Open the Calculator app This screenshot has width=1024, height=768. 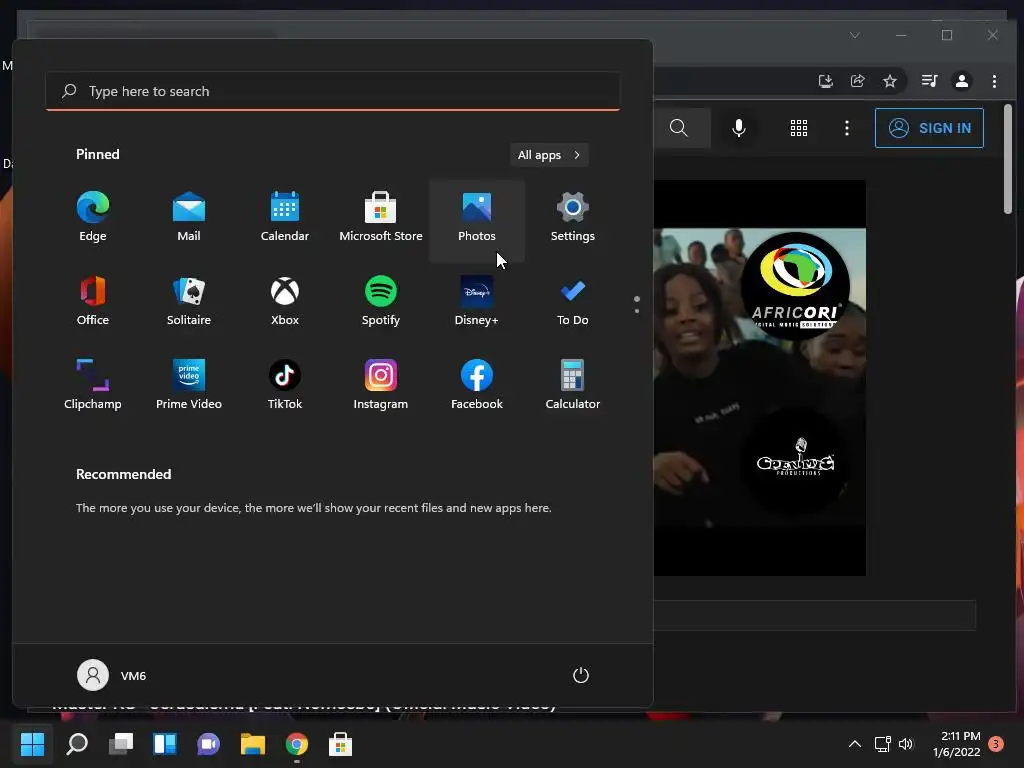573,385
